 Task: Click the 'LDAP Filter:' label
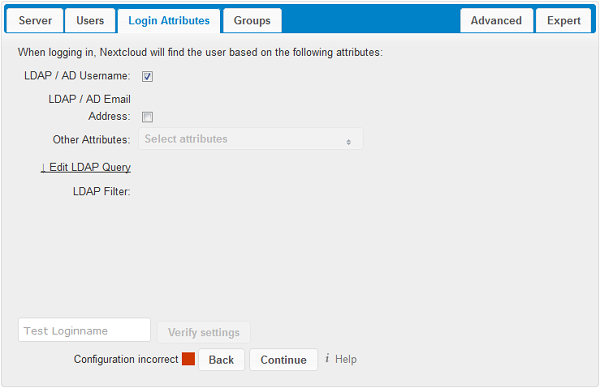(101, 191)
